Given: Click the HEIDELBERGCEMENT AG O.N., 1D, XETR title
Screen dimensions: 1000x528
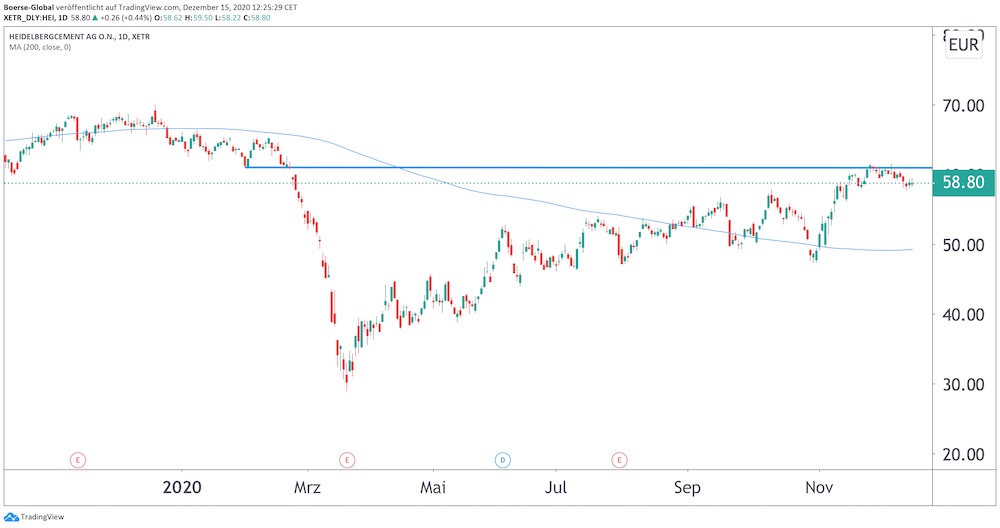Looking at the screenshot, I should click(79, 37).
